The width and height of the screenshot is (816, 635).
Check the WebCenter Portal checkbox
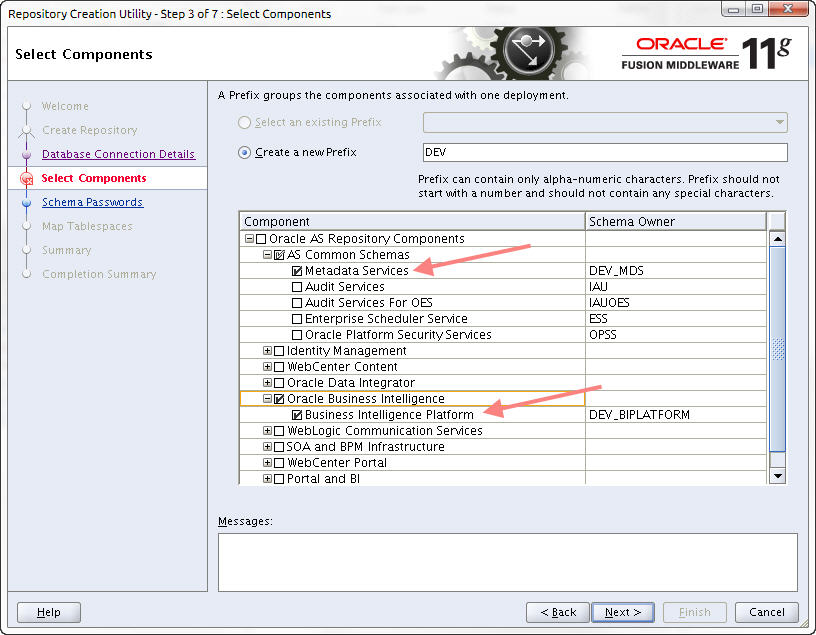pyautogui.click(x=279, y=464)
